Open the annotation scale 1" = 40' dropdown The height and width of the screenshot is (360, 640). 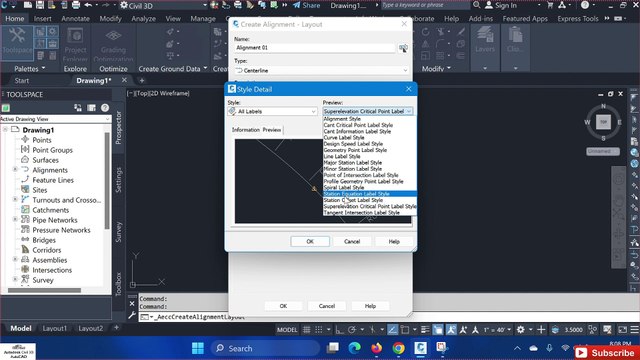tap(498, 329)
